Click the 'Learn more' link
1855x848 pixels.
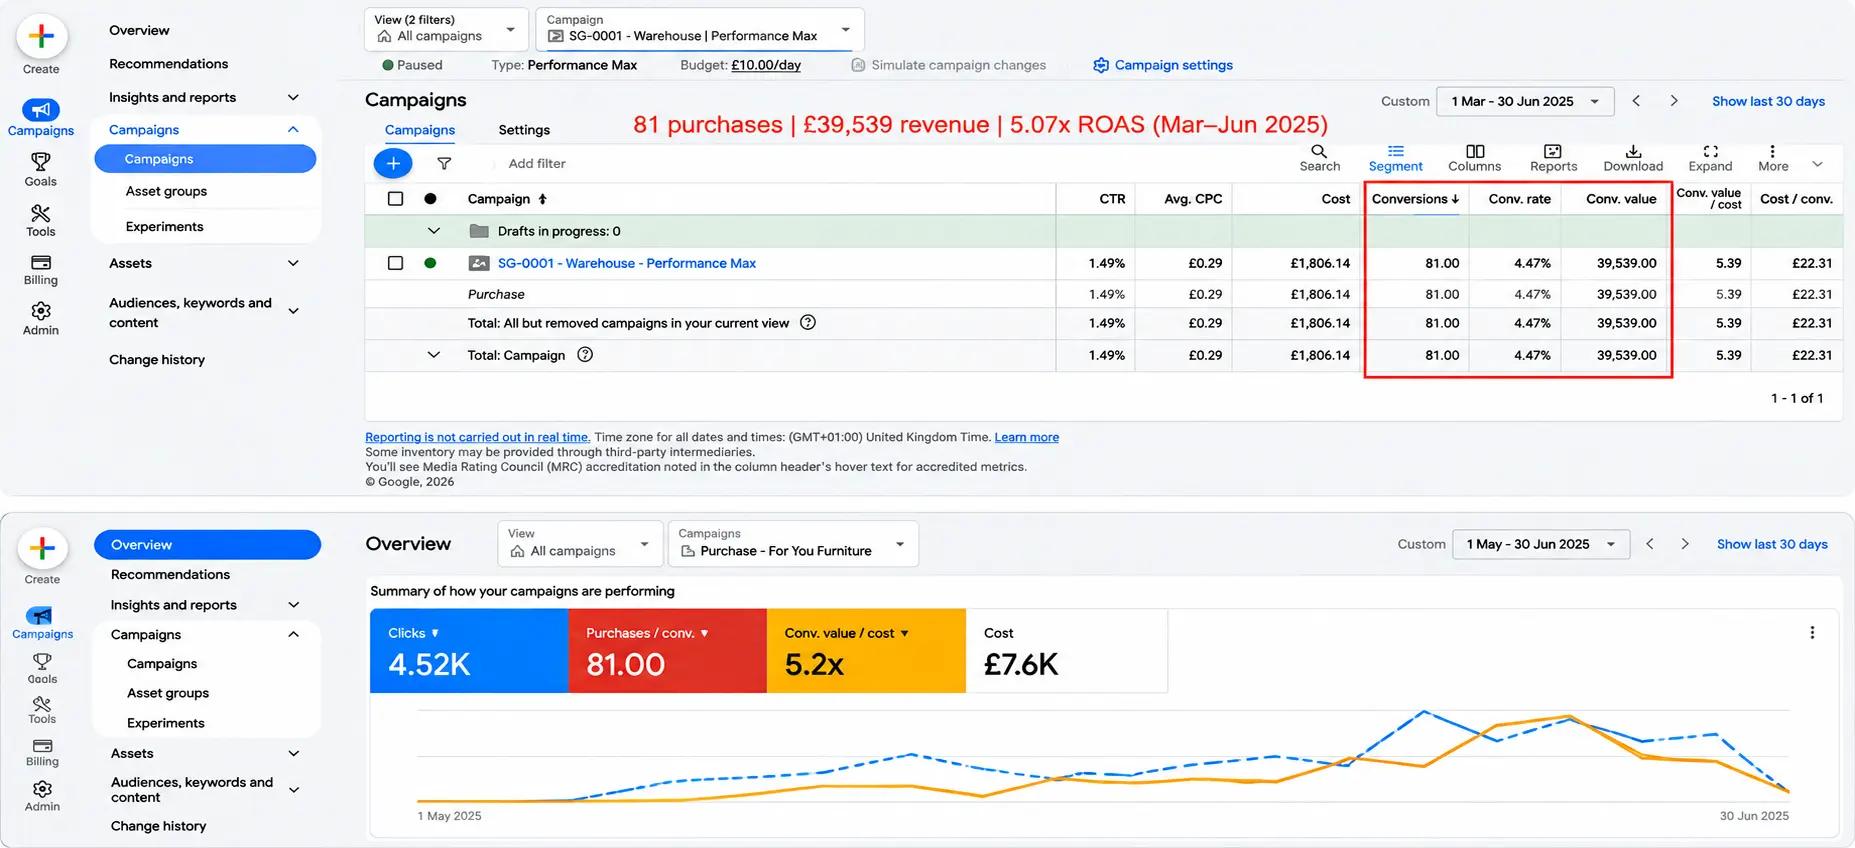click(x=1026, y=437)
